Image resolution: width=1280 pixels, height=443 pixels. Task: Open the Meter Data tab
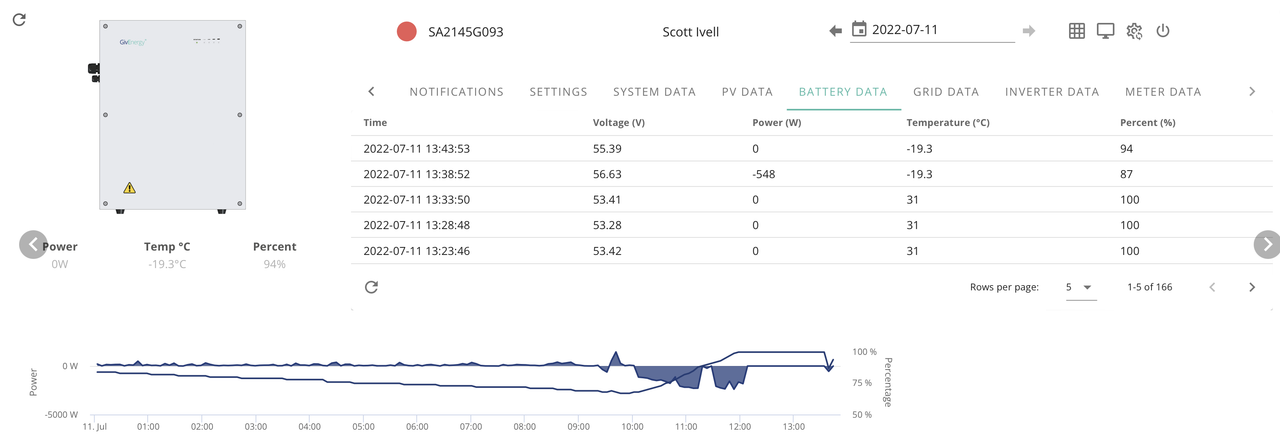pyautogui.click(x=1163, y=91)
